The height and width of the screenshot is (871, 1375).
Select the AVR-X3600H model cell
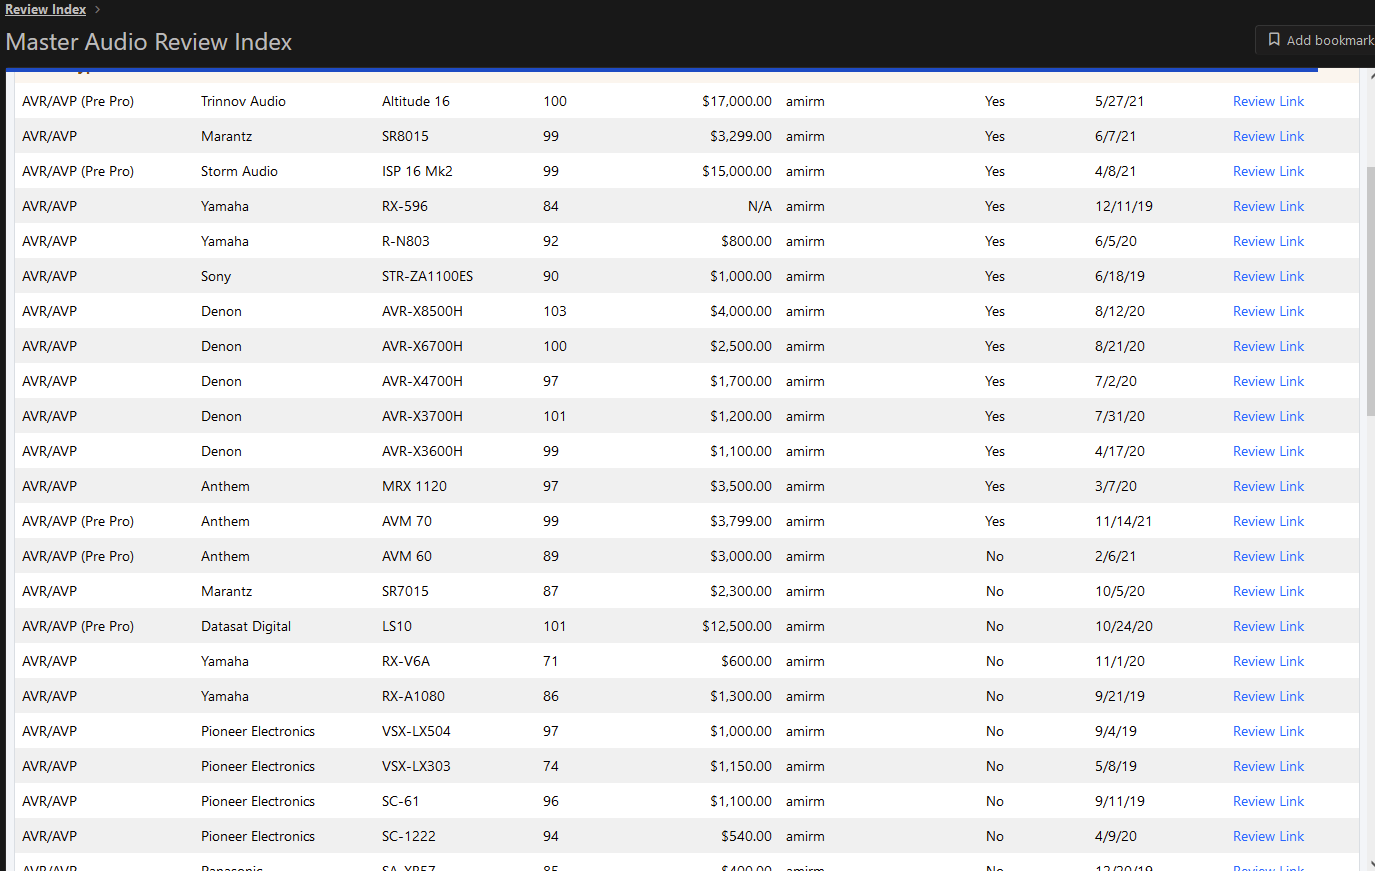(422, 451)
